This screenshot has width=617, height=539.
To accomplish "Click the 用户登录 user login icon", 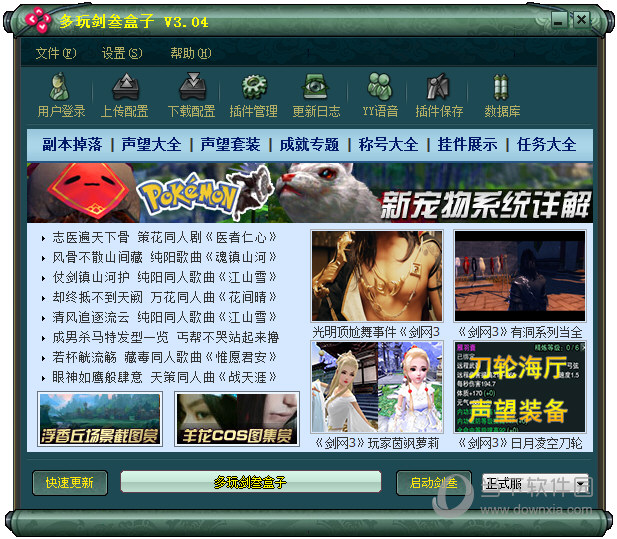I will pos(60,86).
